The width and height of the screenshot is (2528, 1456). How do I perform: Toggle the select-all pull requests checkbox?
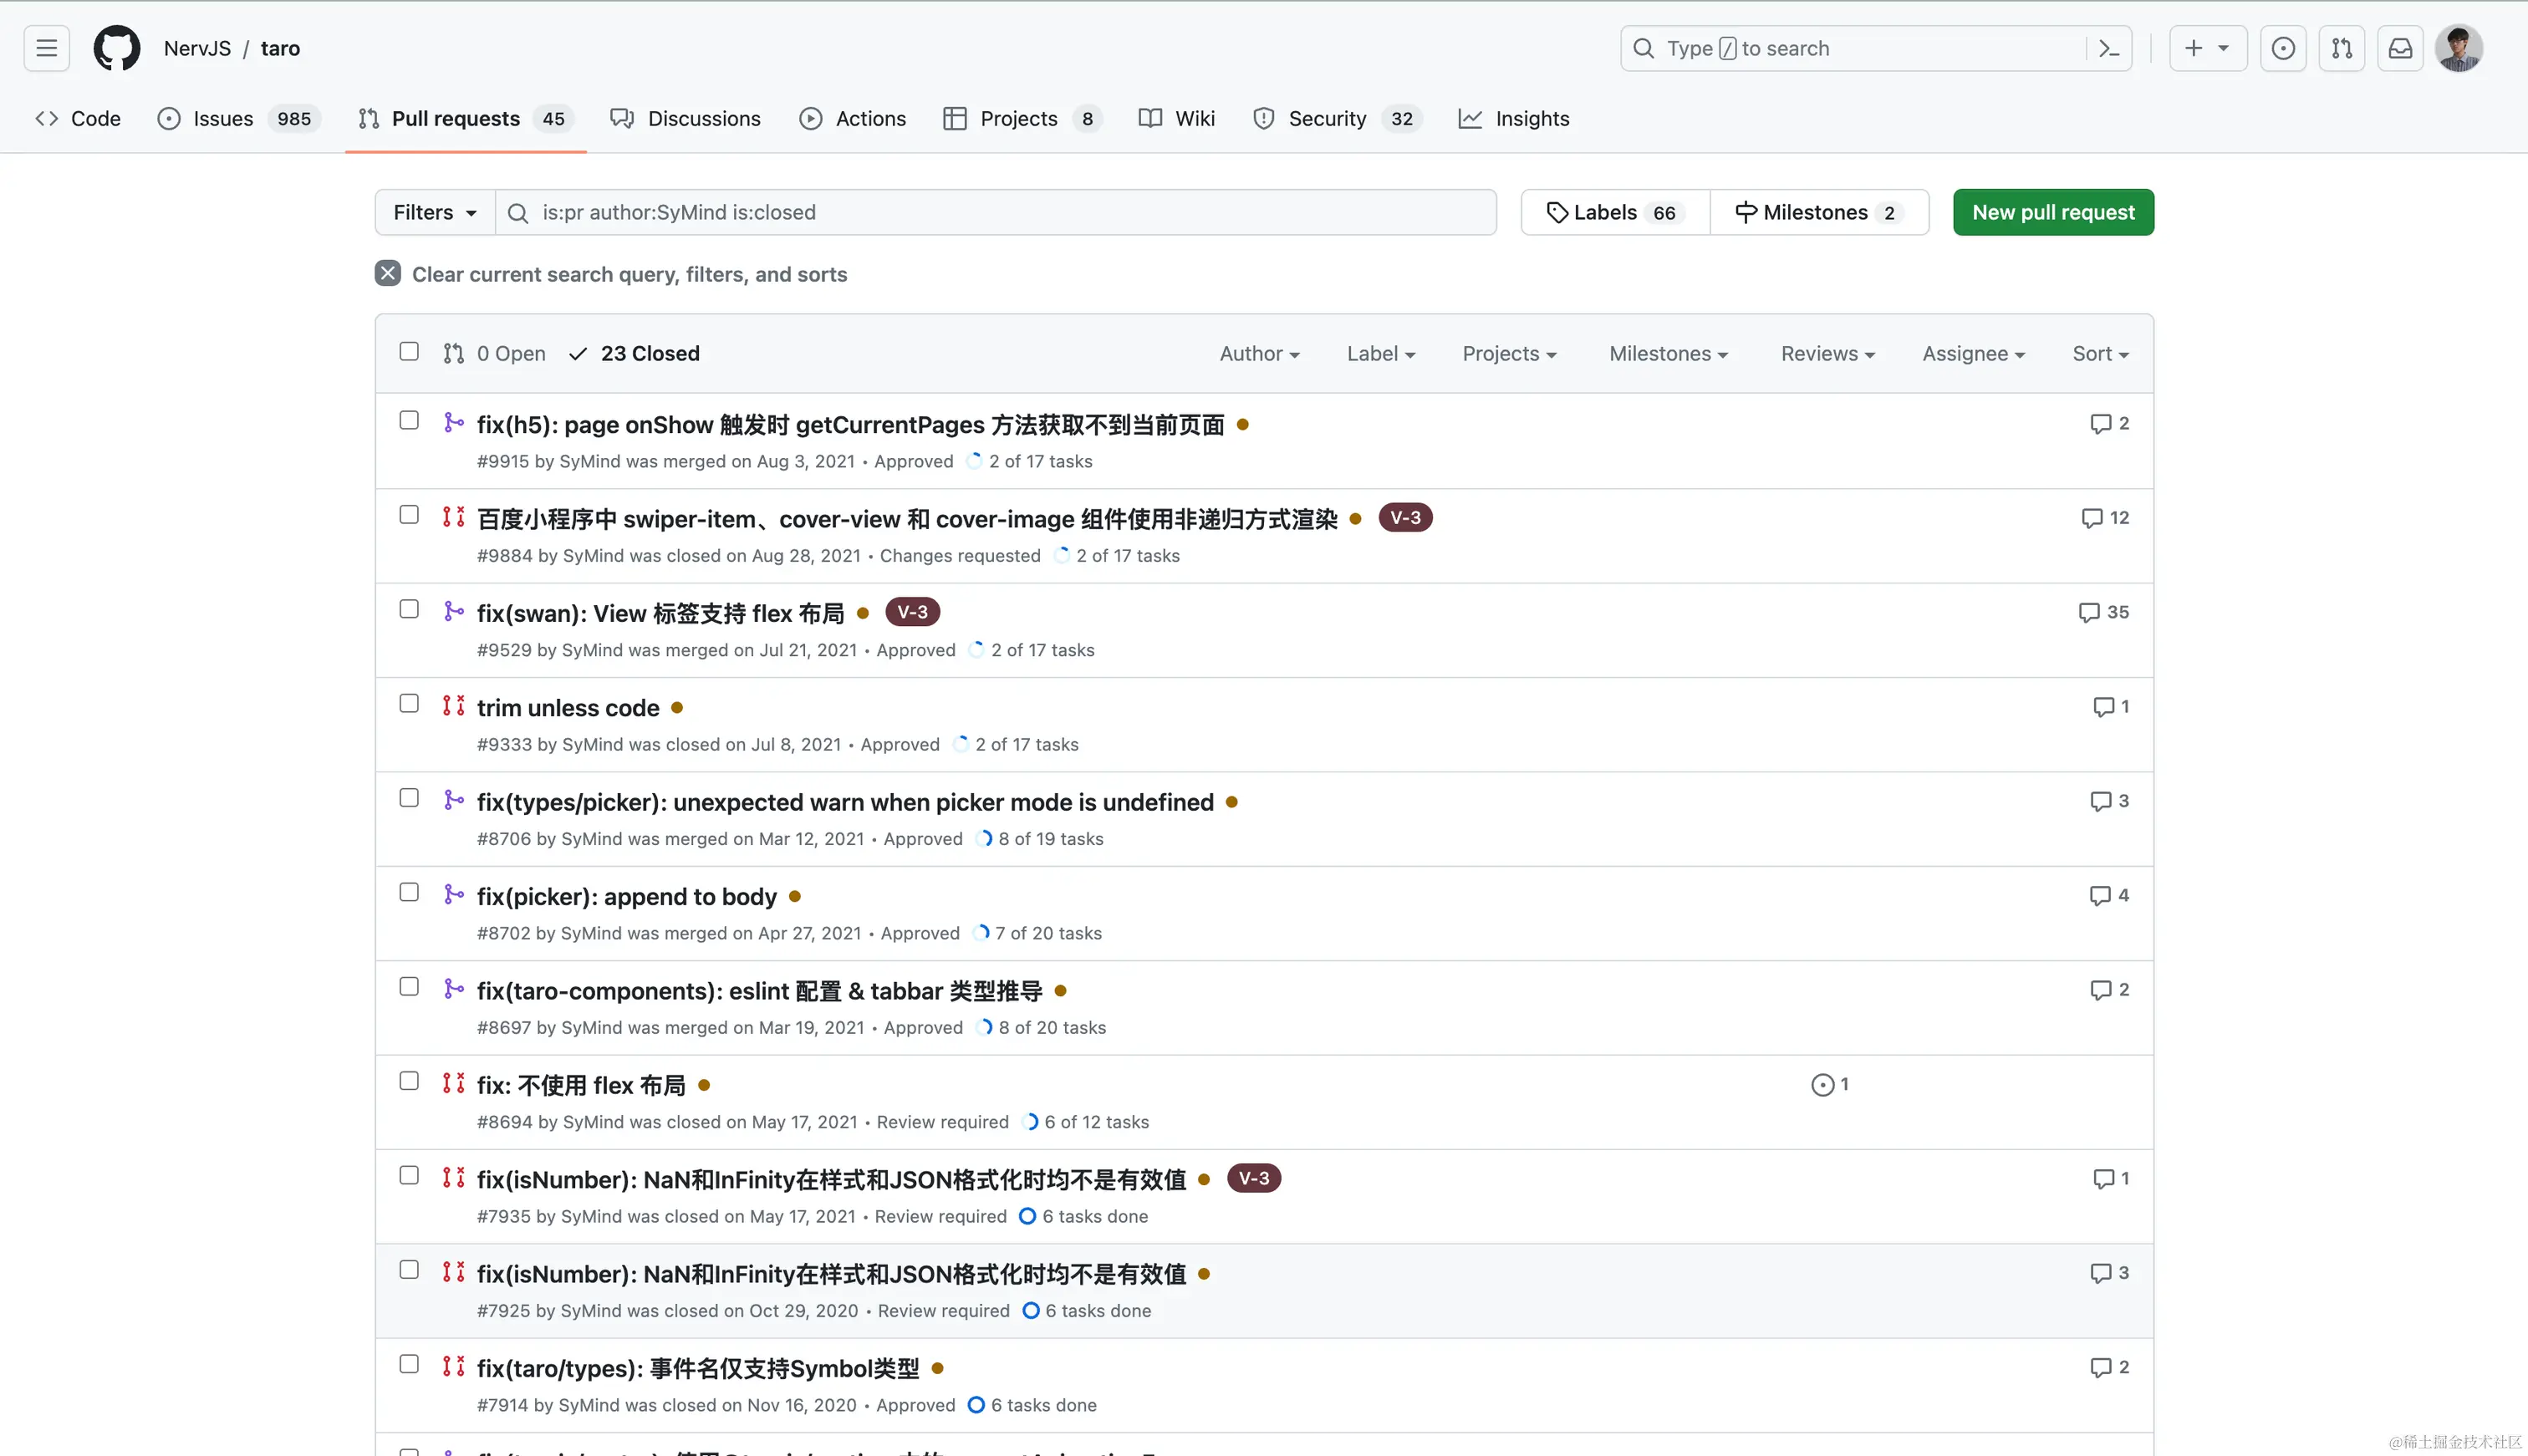tap(409, 351)
